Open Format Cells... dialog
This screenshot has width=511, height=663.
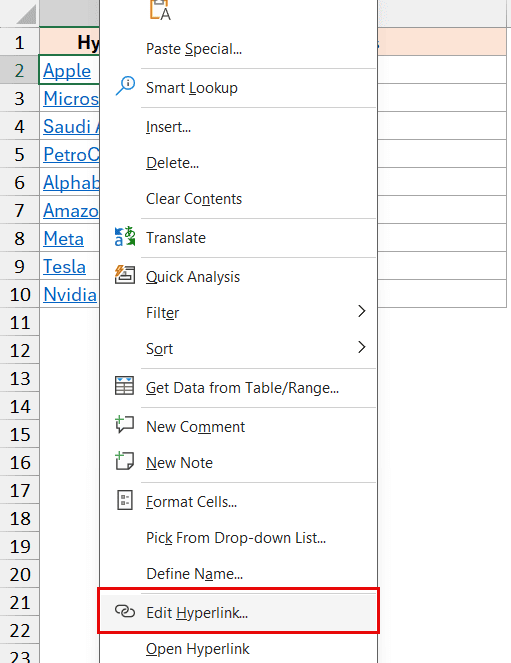coord(191,502)
